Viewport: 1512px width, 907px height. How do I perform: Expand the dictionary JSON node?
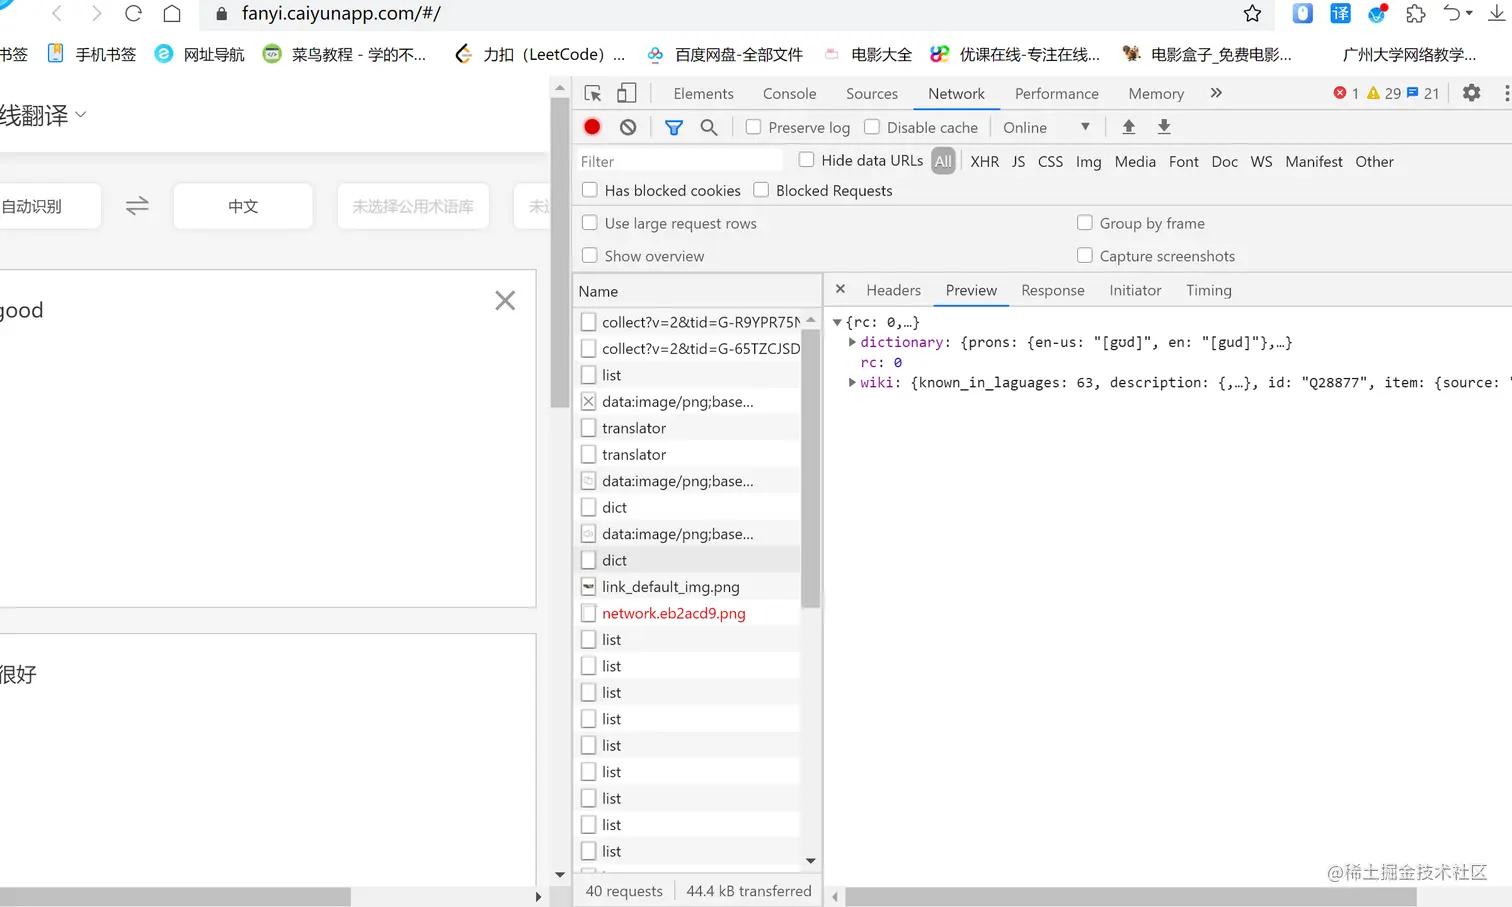point(852,342)
